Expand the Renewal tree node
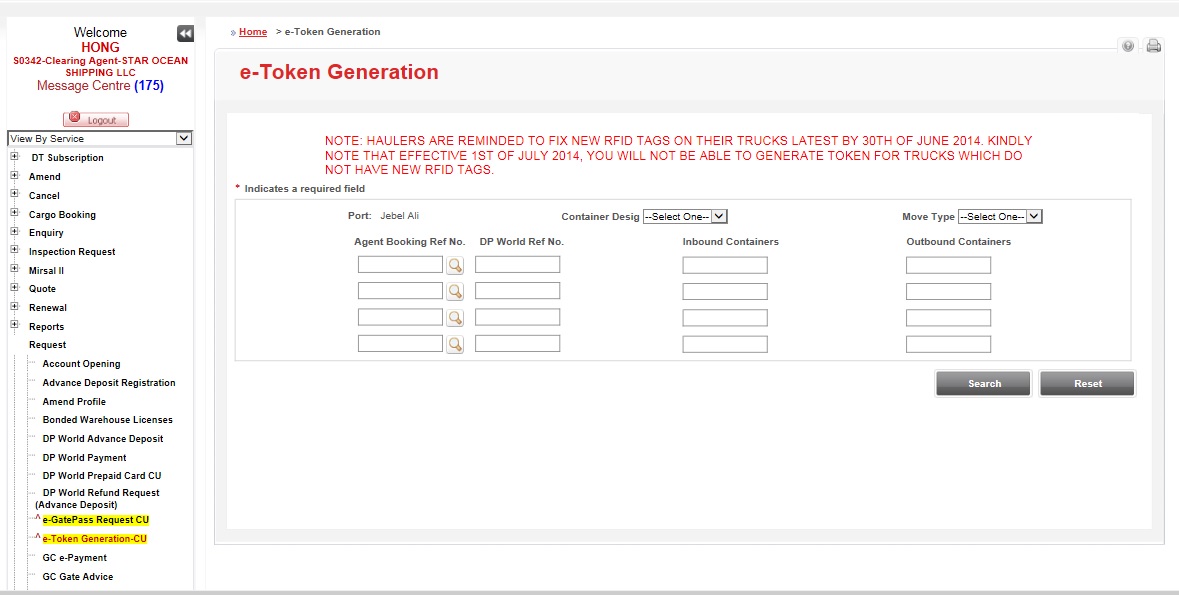The height and width of the screenshot is (595, 1179). tap(14, 307)
